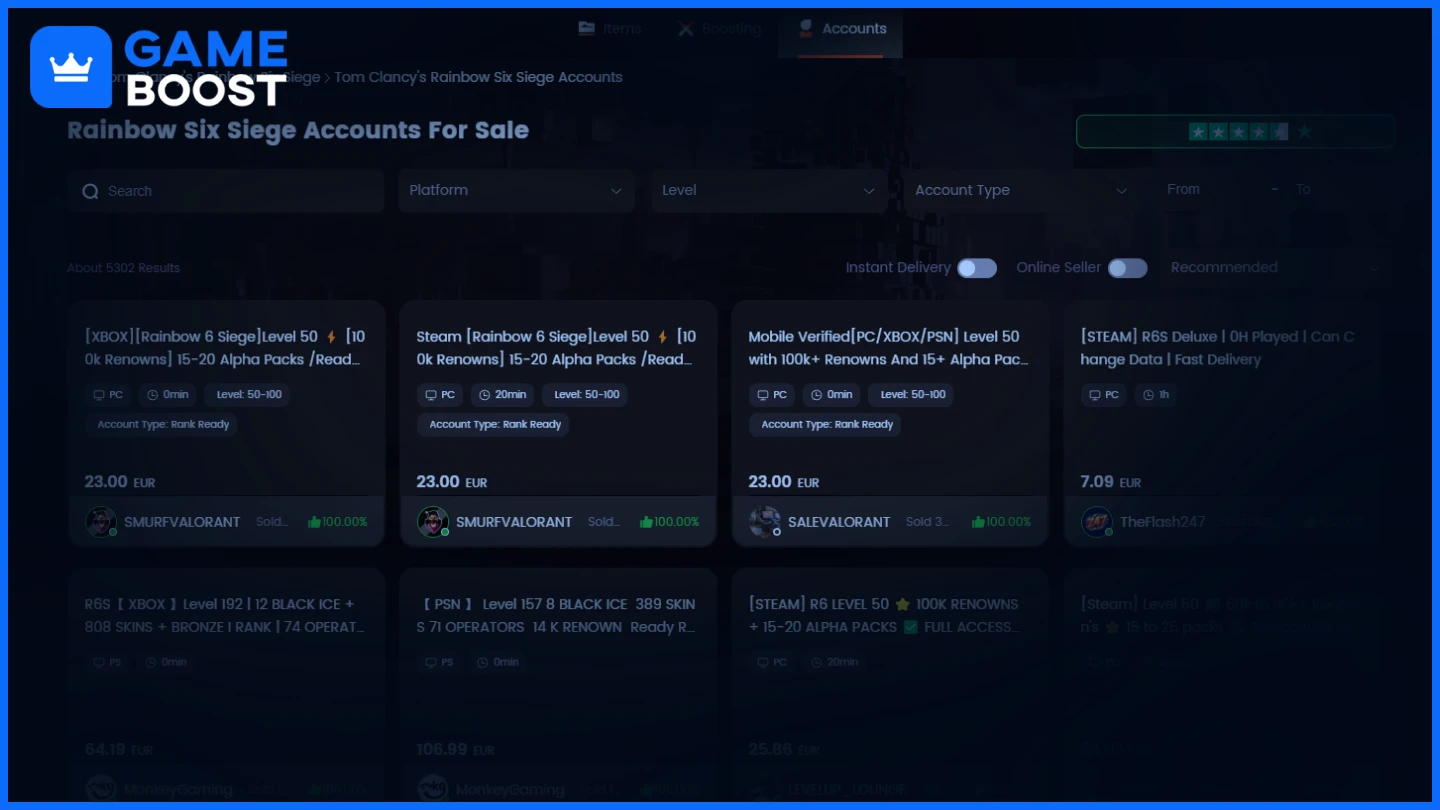Click the magnifier icon in the search box
The width and height of the screenshot is (1440, 810).
90,191
